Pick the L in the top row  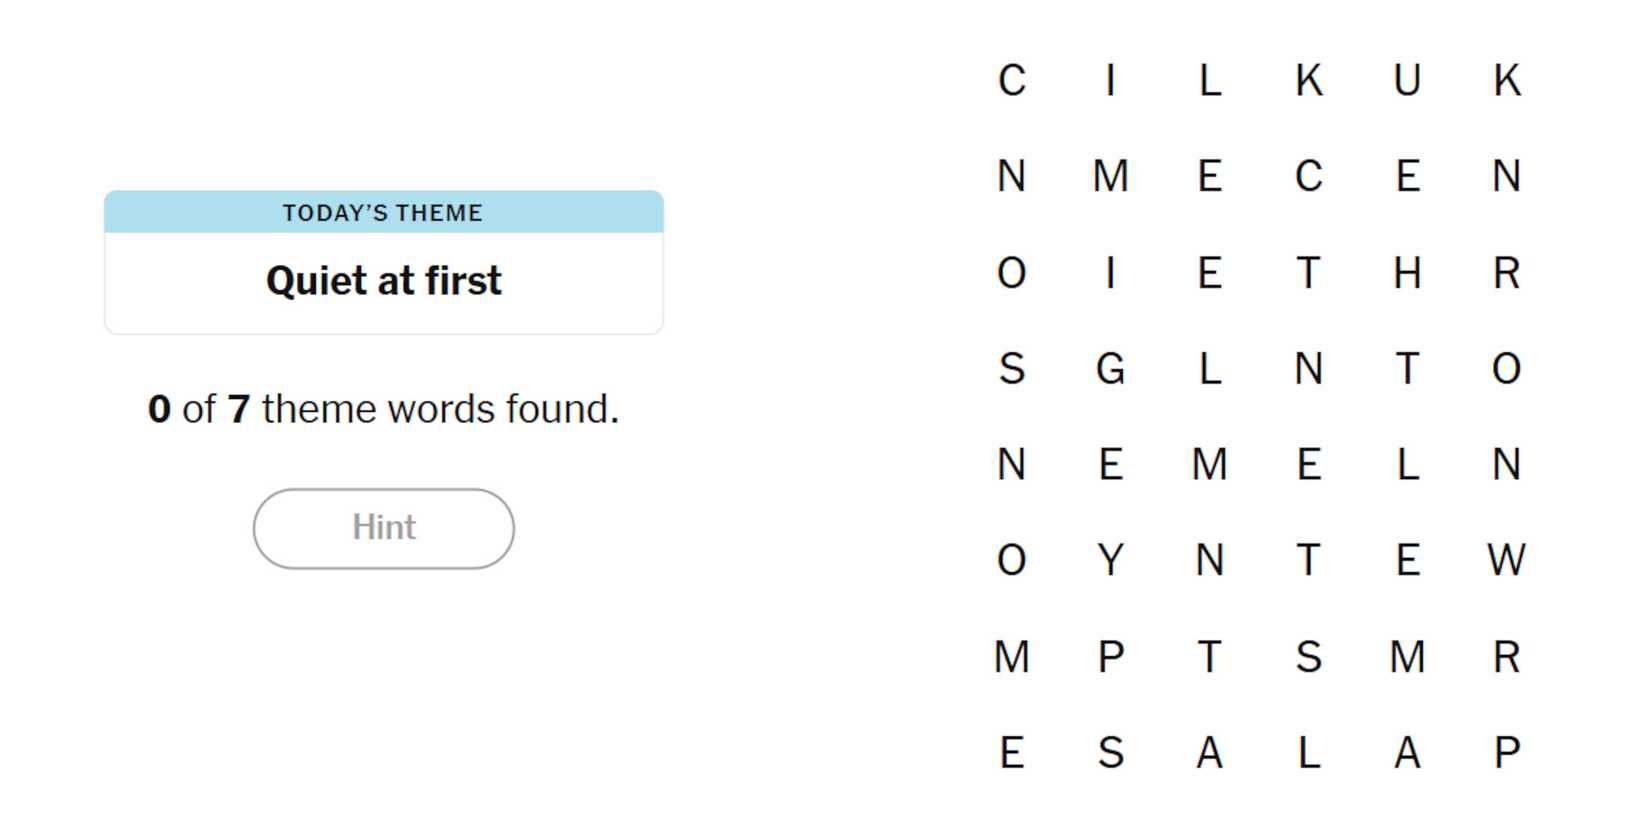tap(1209, 80)
